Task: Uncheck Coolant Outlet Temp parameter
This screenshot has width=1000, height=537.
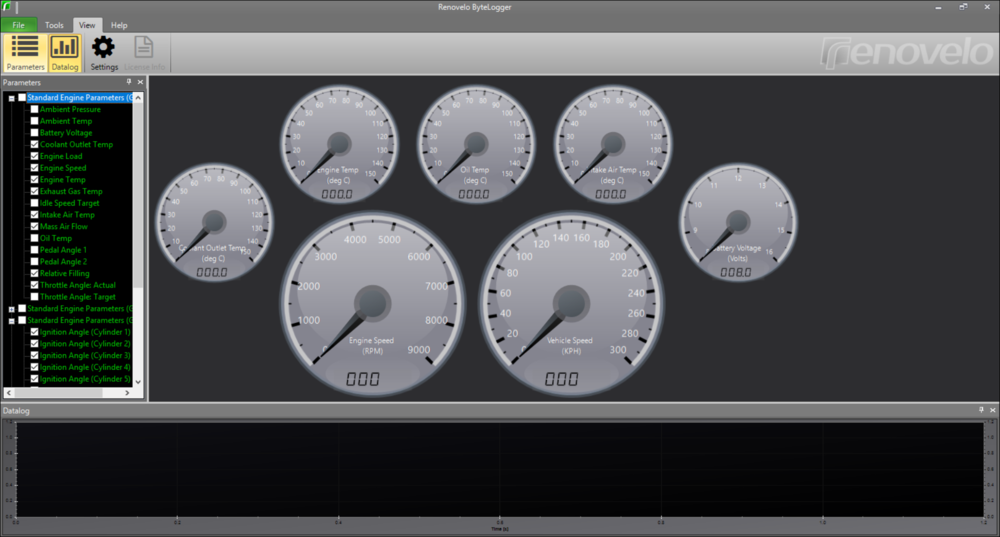Action: click(x=34, y=144)
